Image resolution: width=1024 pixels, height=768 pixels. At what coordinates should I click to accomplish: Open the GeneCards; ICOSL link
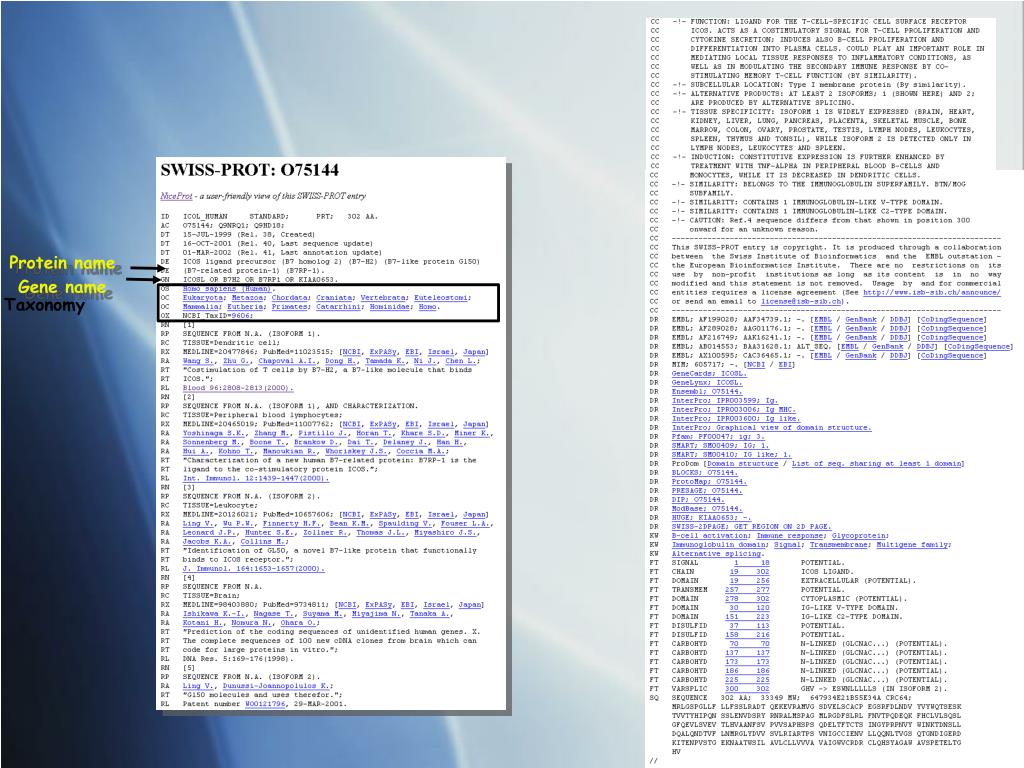[708, 374]
